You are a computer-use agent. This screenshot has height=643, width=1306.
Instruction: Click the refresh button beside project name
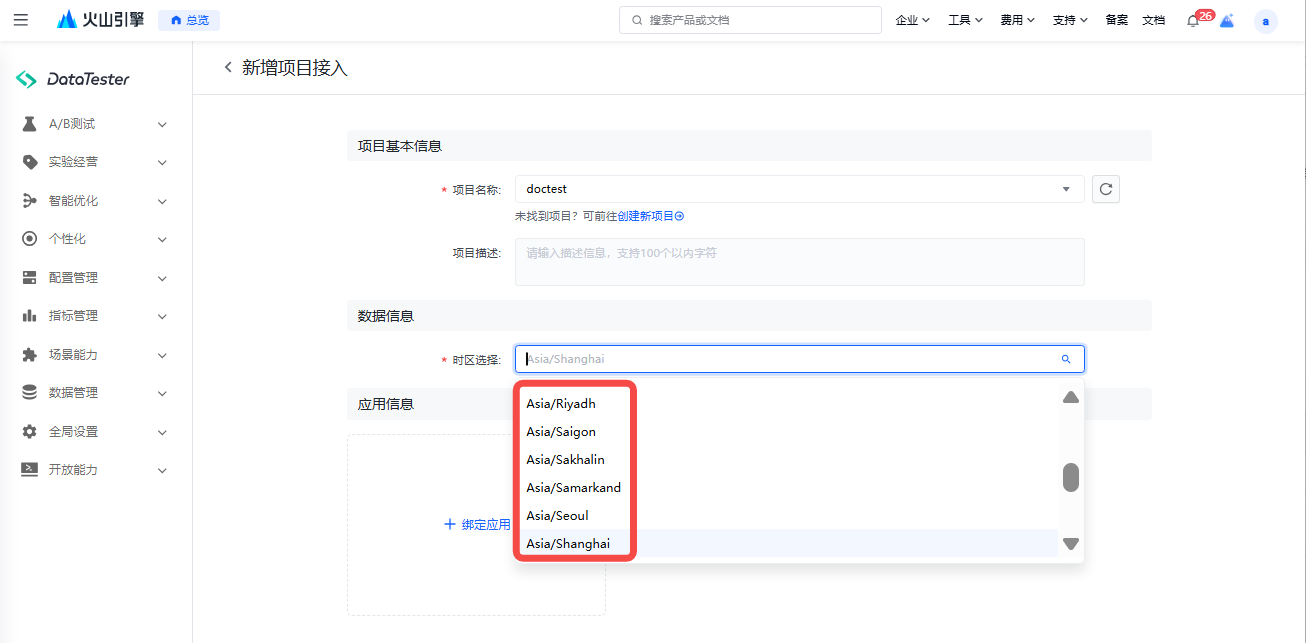[x=1105, y=189]
